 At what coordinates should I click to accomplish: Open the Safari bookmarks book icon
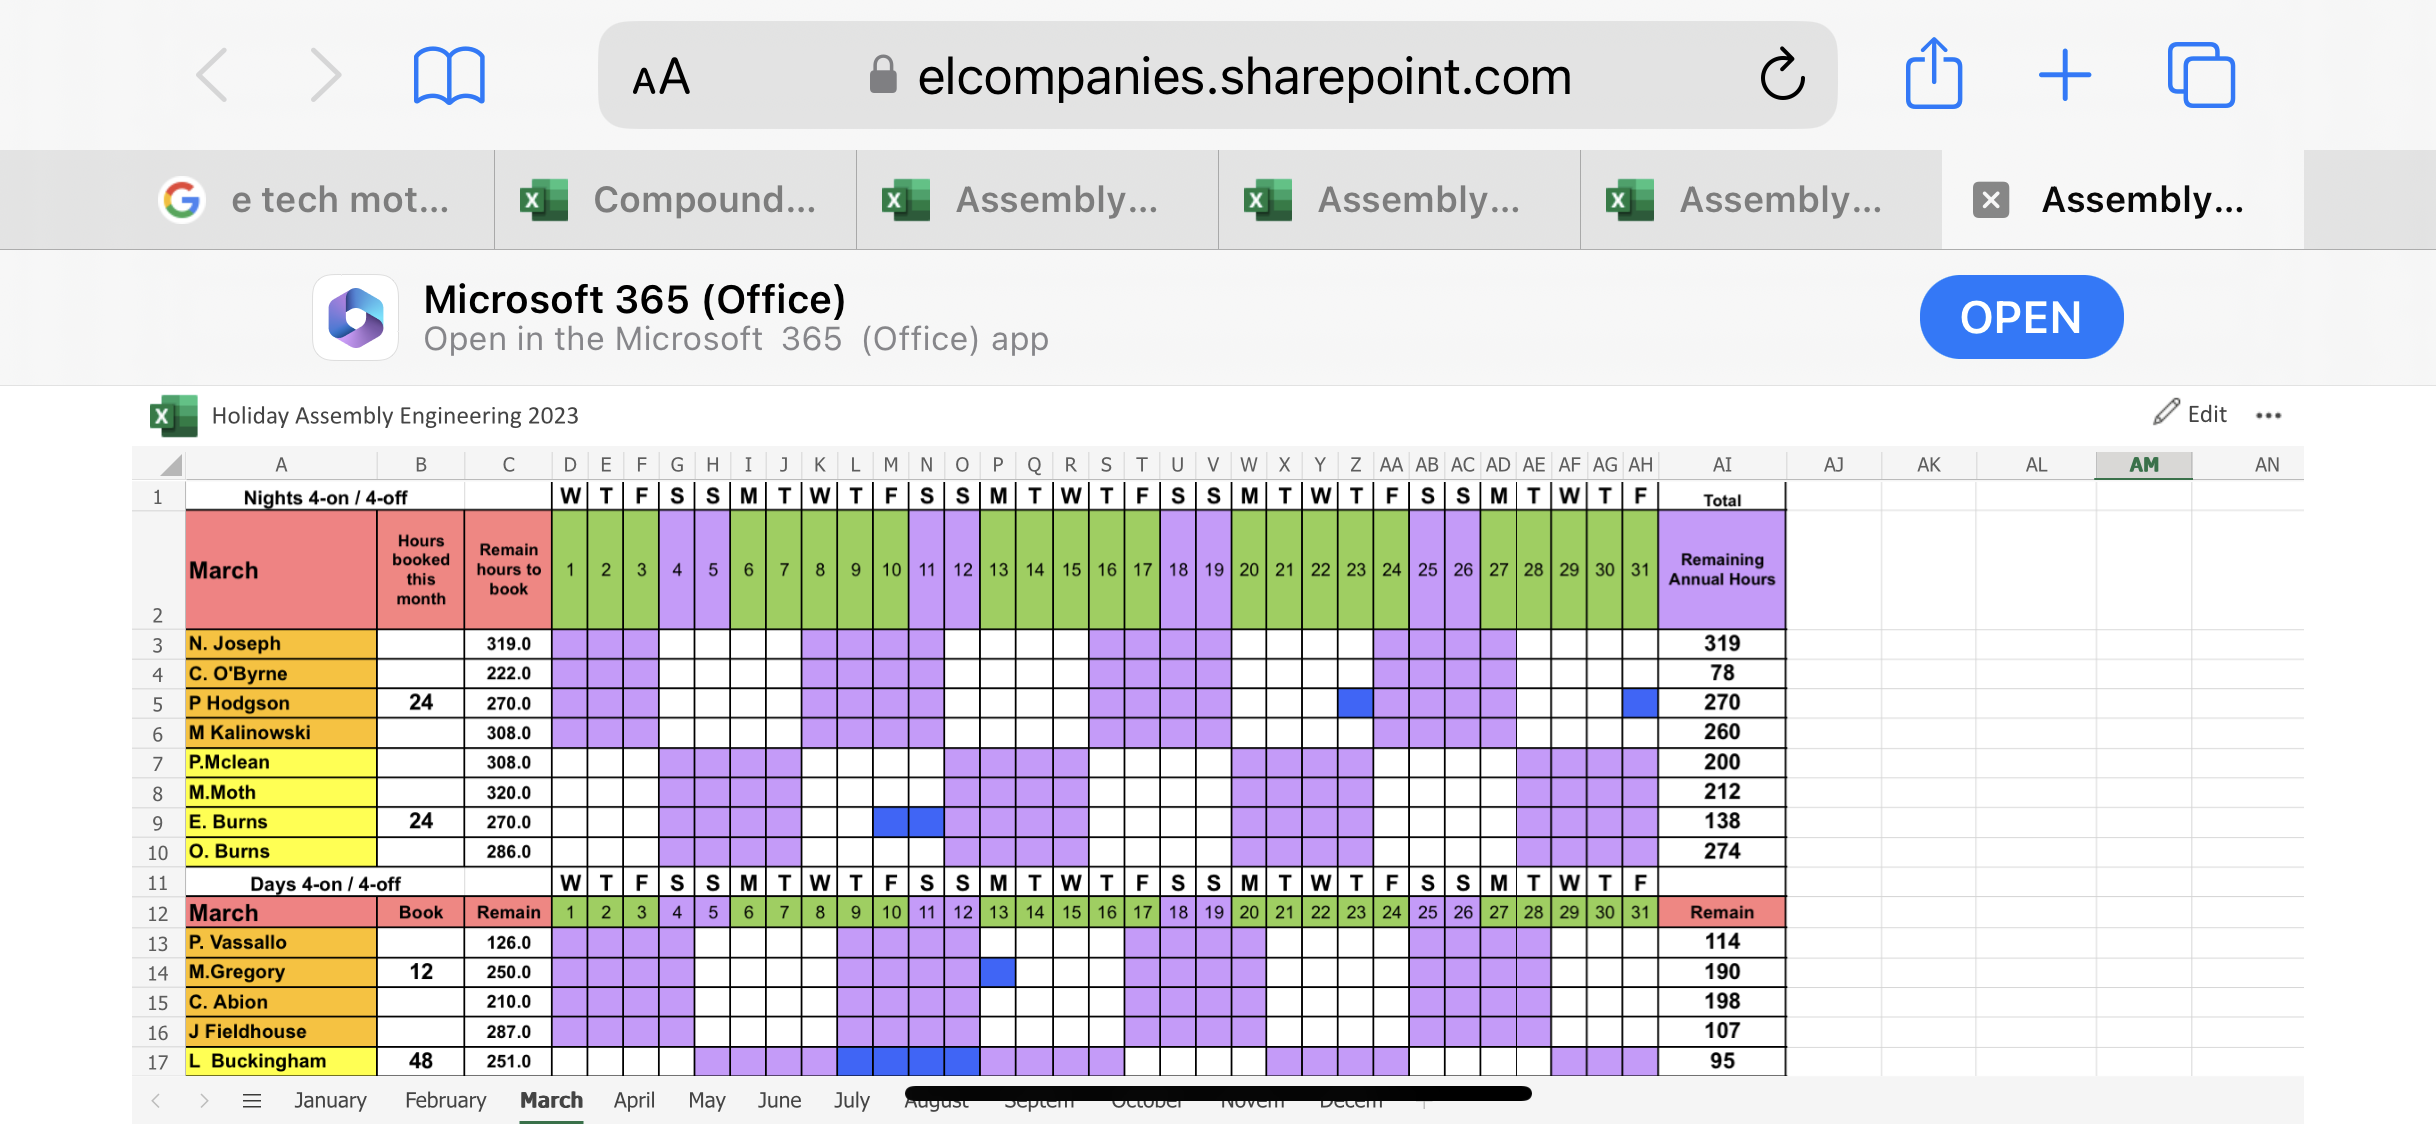(449, 75)
